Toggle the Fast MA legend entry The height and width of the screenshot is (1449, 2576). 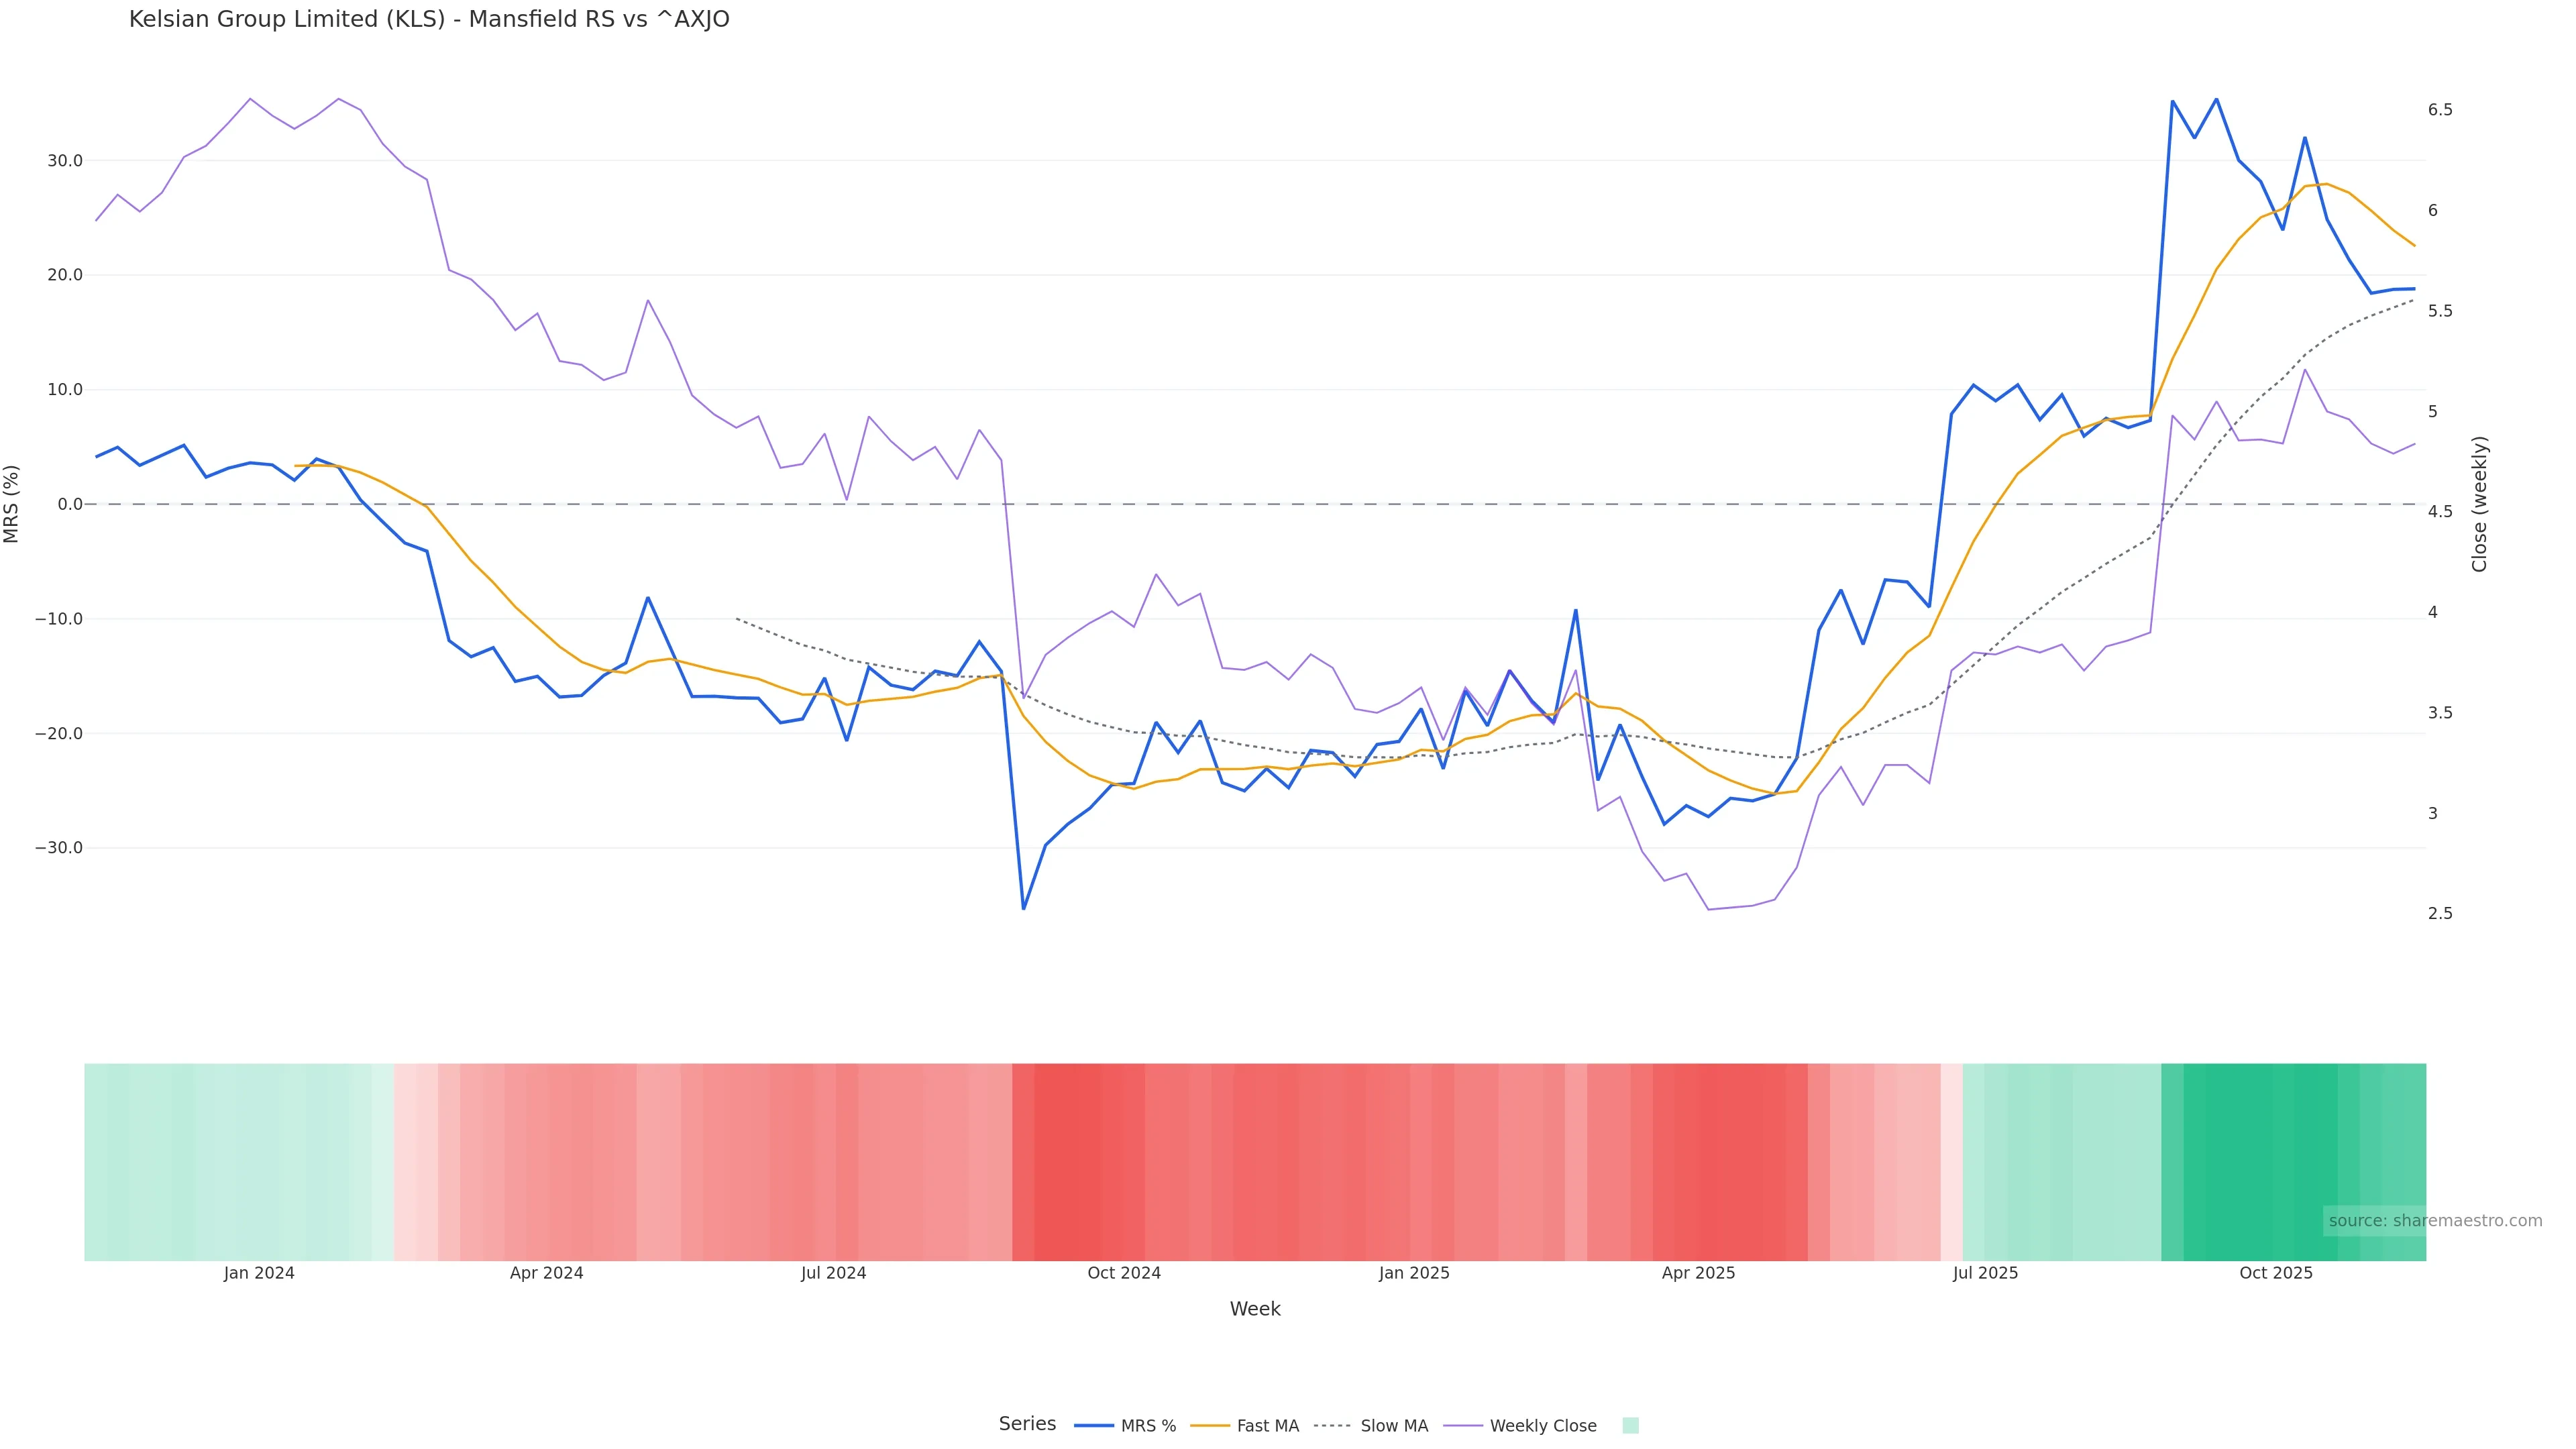tap(1267, 1426)
